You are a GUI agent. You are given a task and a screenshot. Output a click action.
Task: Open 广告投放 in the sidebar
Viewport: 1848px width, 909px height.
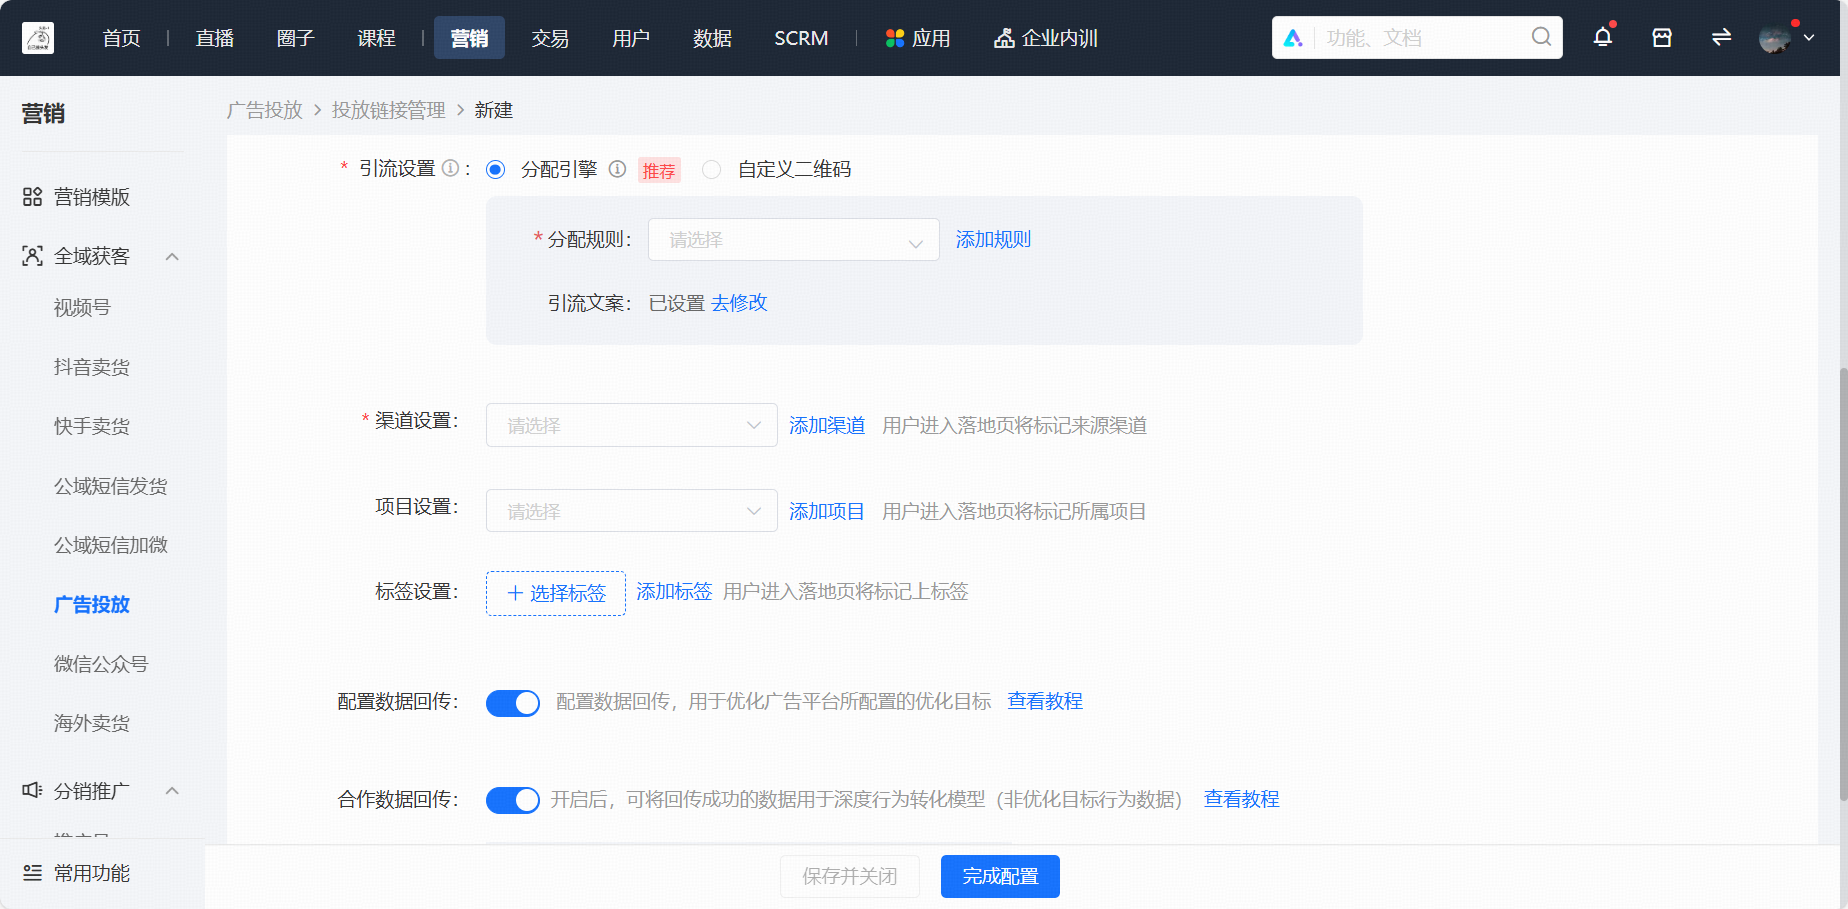92,604
